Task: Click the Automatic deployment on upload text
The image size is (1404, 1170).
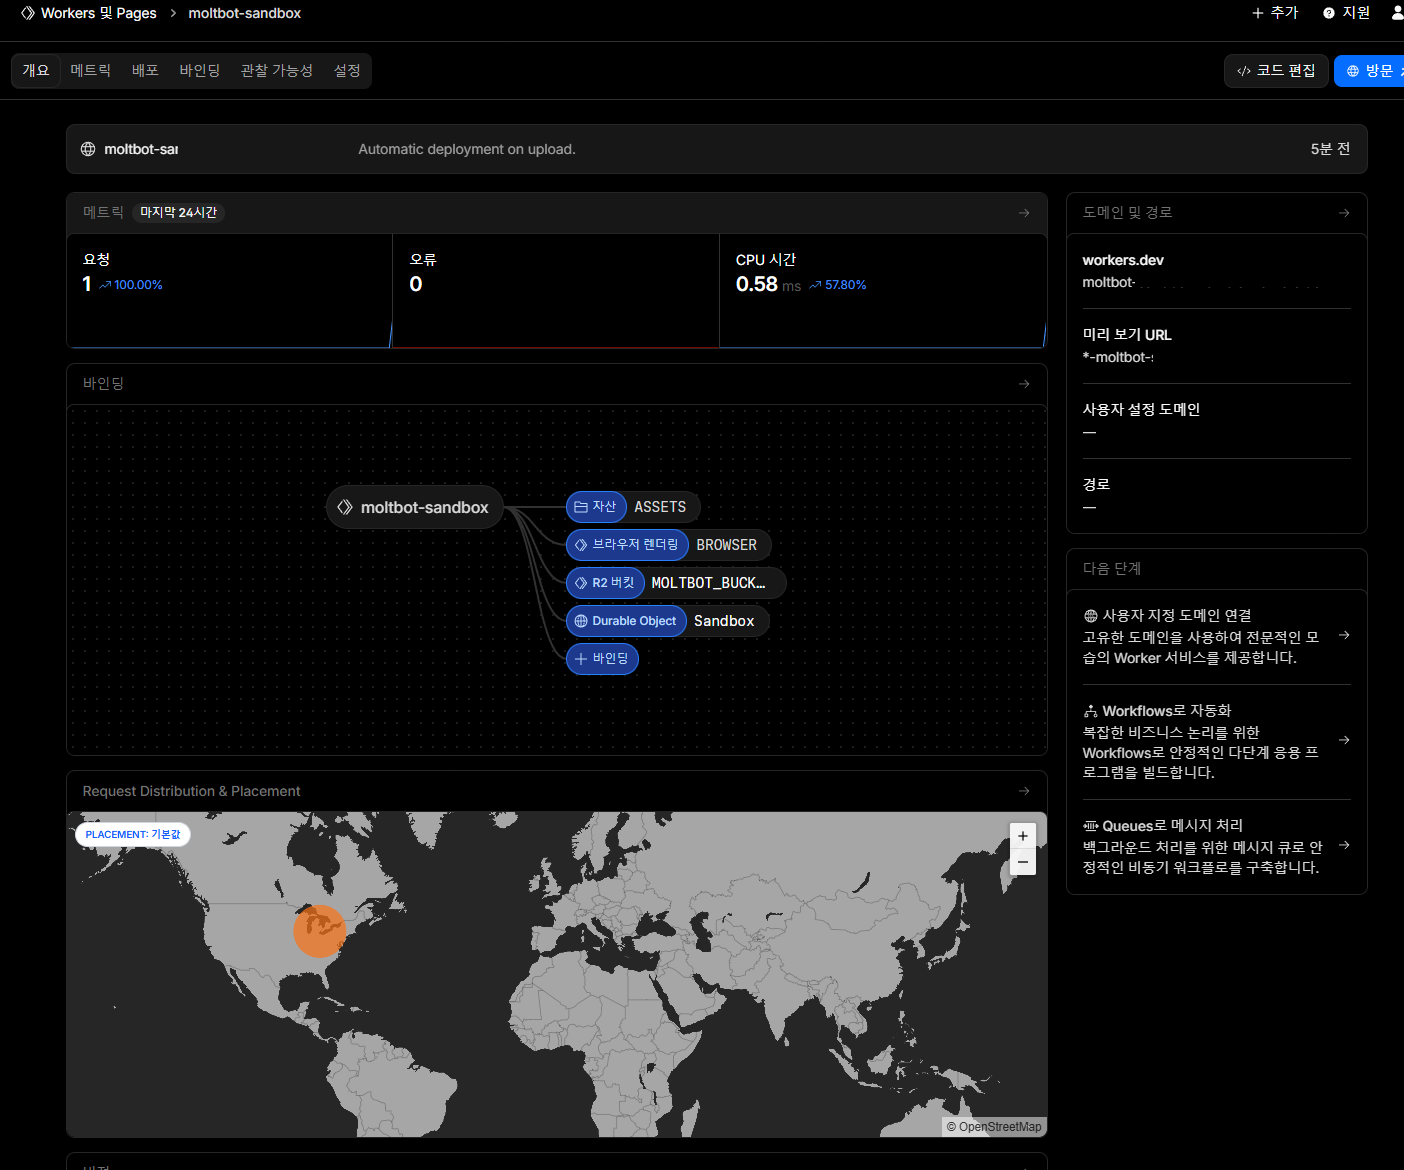Action: point(467,149)
